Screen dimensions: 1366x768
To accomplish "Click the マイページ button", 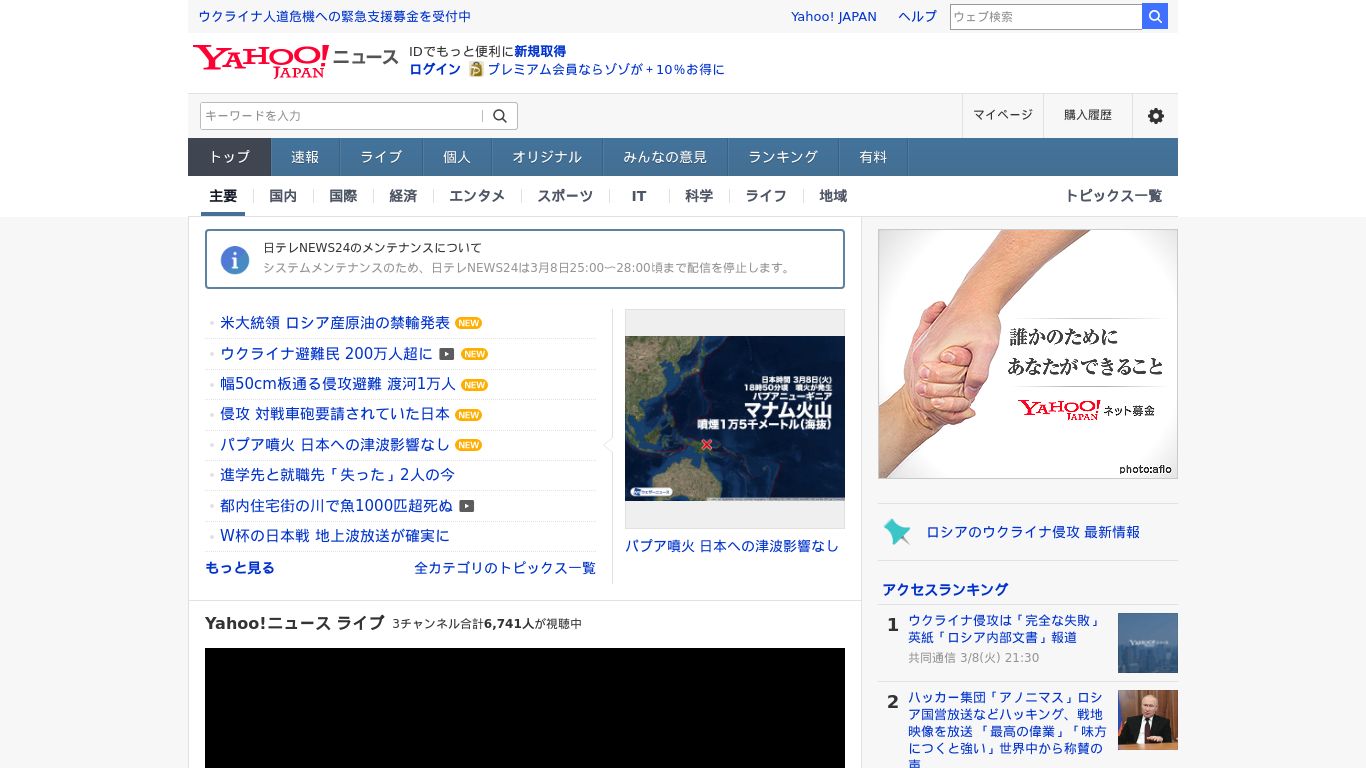I will tap(1002, 115).
